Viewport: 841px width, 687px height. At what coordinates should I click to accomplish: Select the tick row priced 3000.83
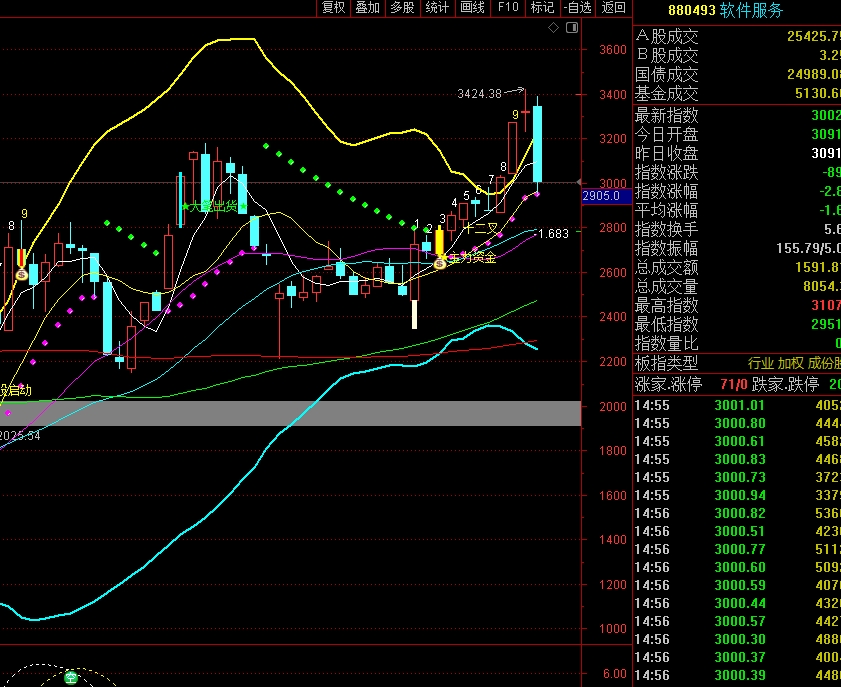737,460
